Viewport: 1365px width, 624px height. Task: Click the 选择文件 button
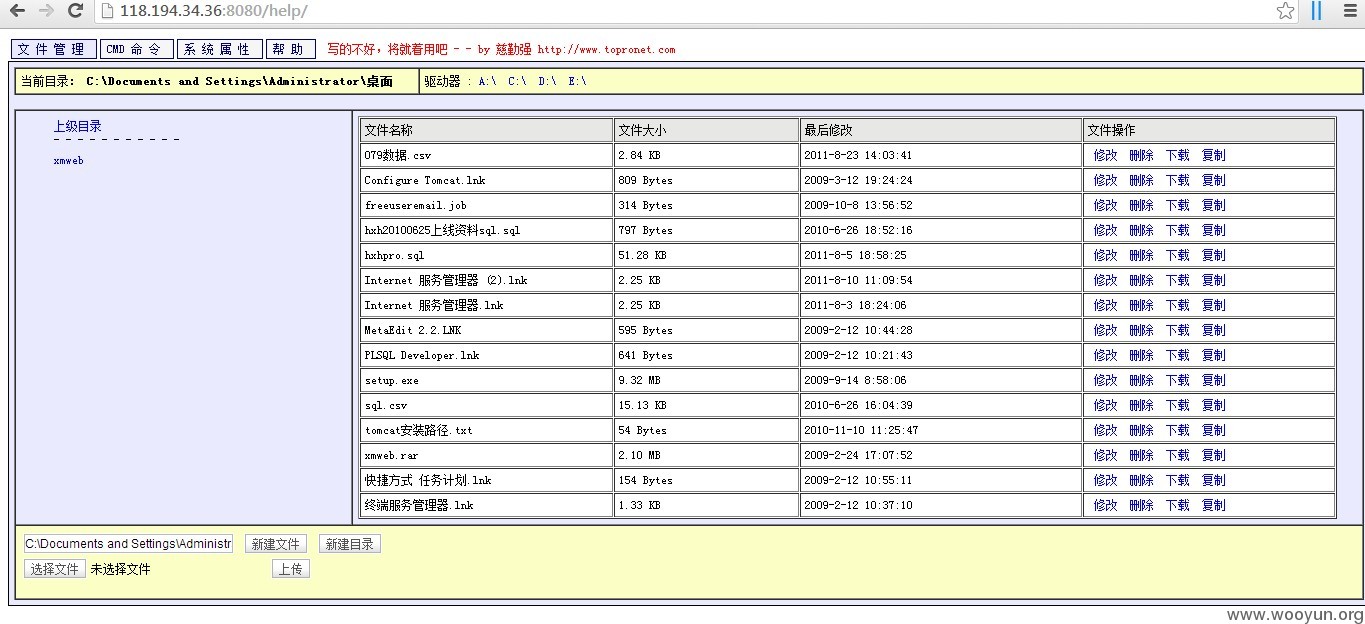coord(55,569)
